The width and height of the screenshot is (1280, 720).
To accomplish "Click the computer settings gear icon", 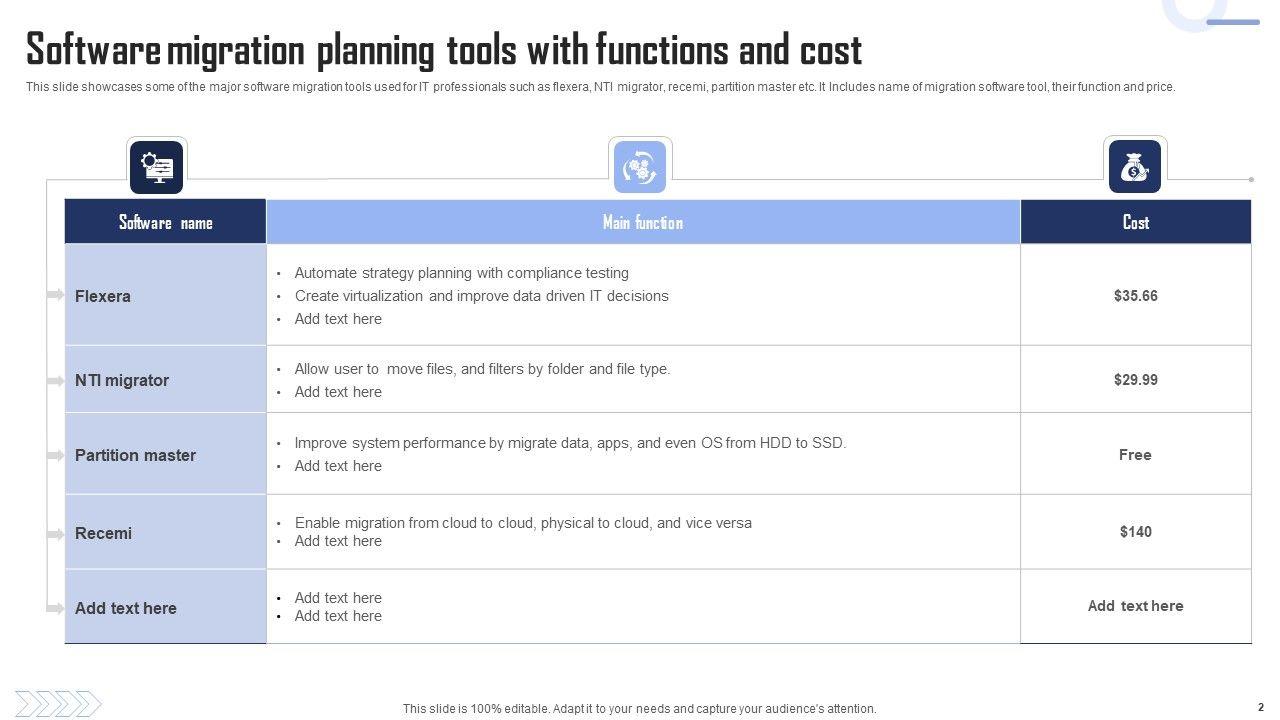I will (x=156, y=166).
